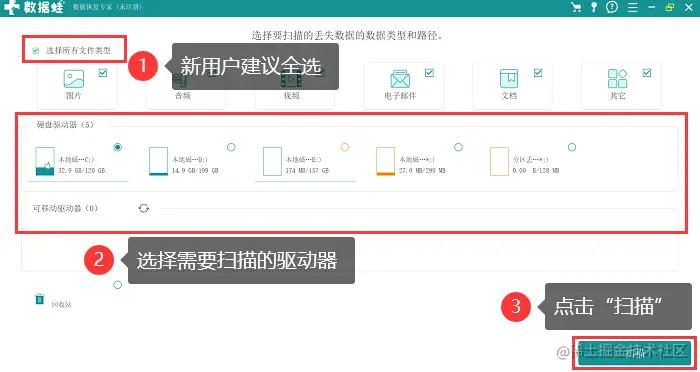Open the shopping cart icon in title bar
Image resolution: width=700 pixels, height=372 pixels.
click(576, 7)
